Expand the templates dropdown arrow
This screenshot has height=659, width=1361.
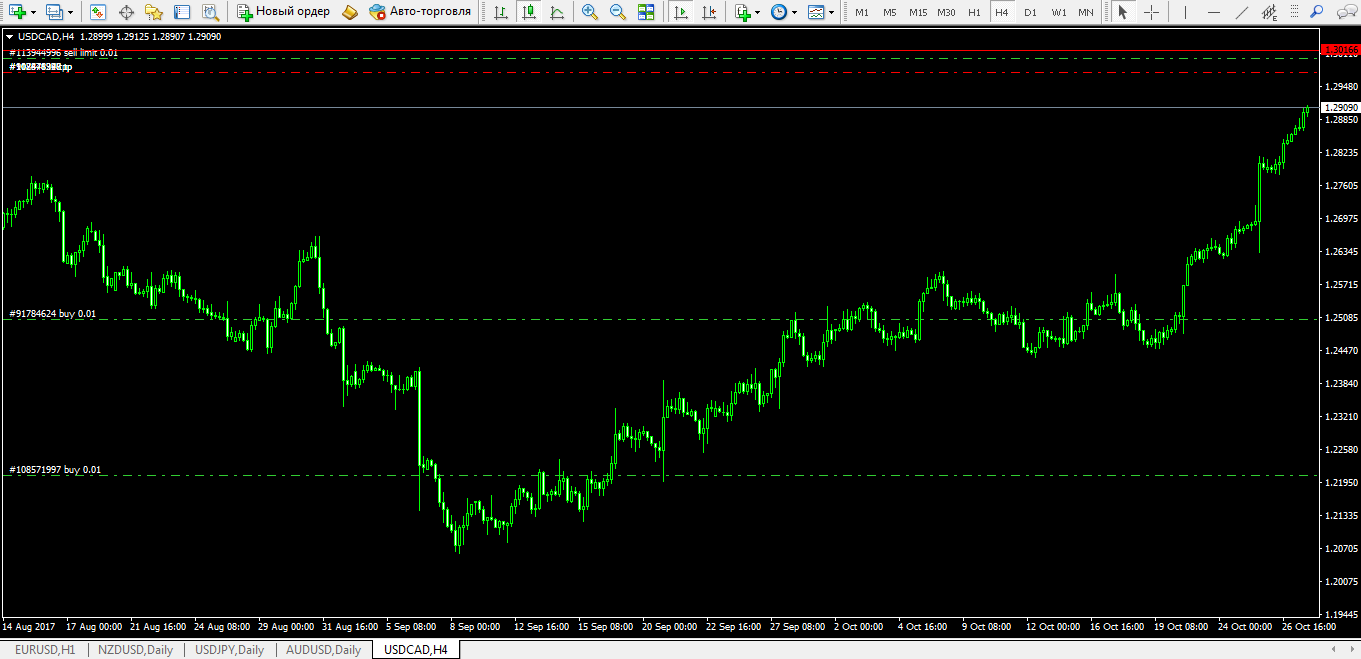pyautogui.click(x=831, y=12)
